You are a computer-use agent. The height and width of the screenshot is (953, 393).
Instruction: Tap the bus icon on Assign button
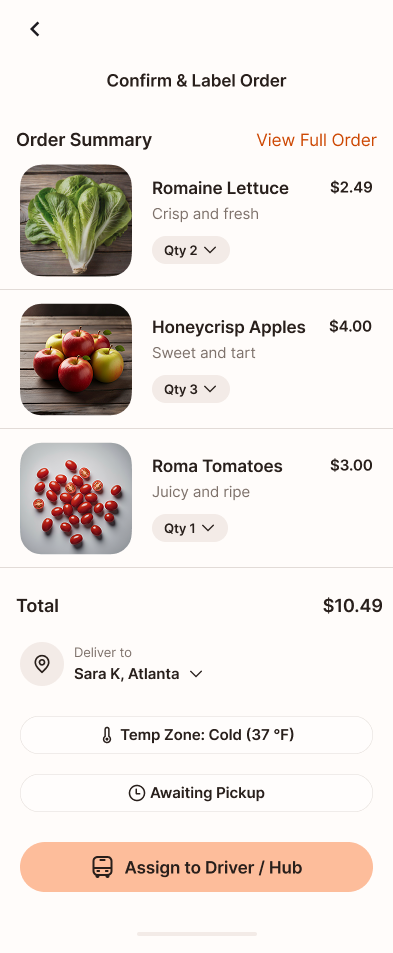[103, 867]
